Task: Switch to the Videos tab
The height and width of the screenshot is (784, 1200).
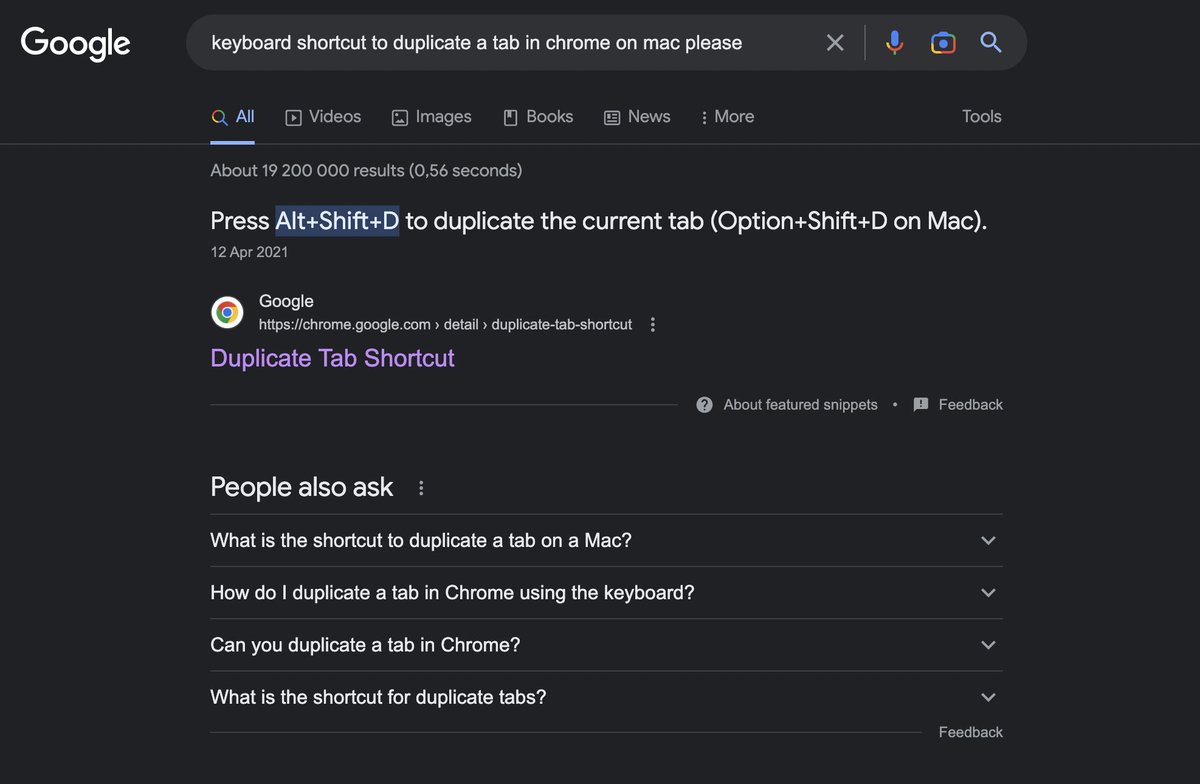Action: click(x=323, y=117)
